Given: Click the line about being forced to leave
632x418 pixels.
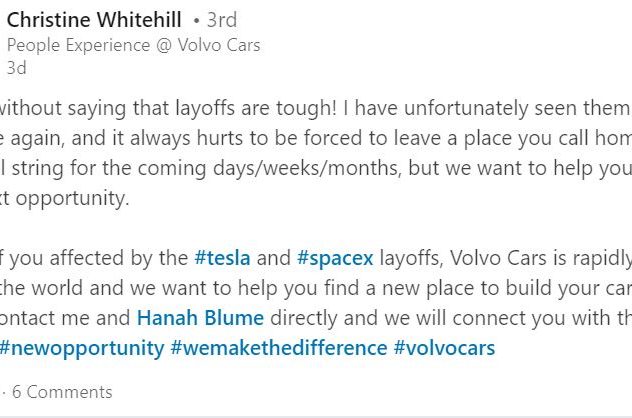Looking at the screenshot, I should (316, 138).
